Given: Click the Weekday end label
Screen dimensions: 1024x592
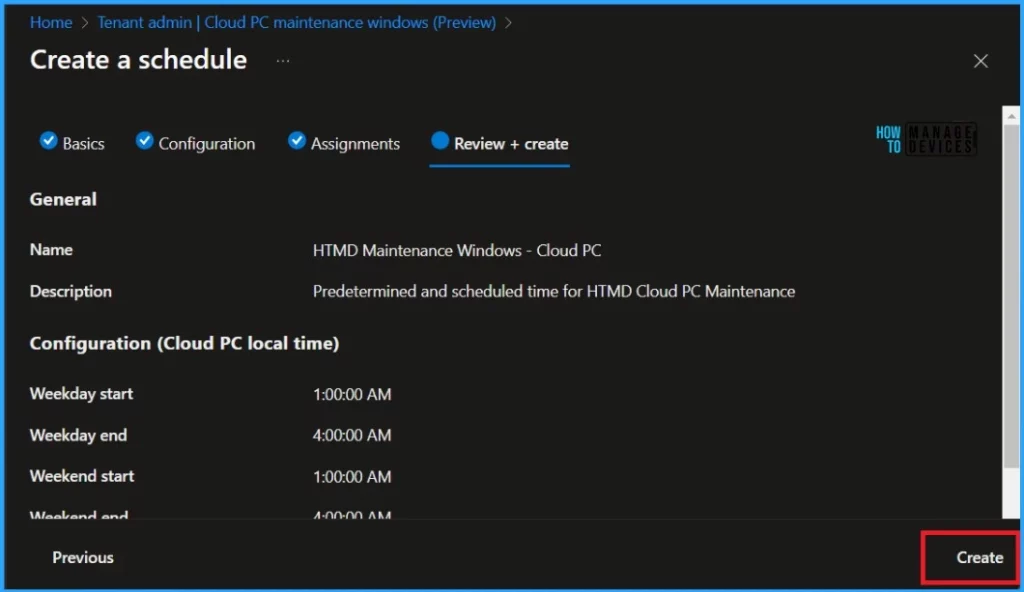Looking at the screenshot, I should tap(78, 435).
